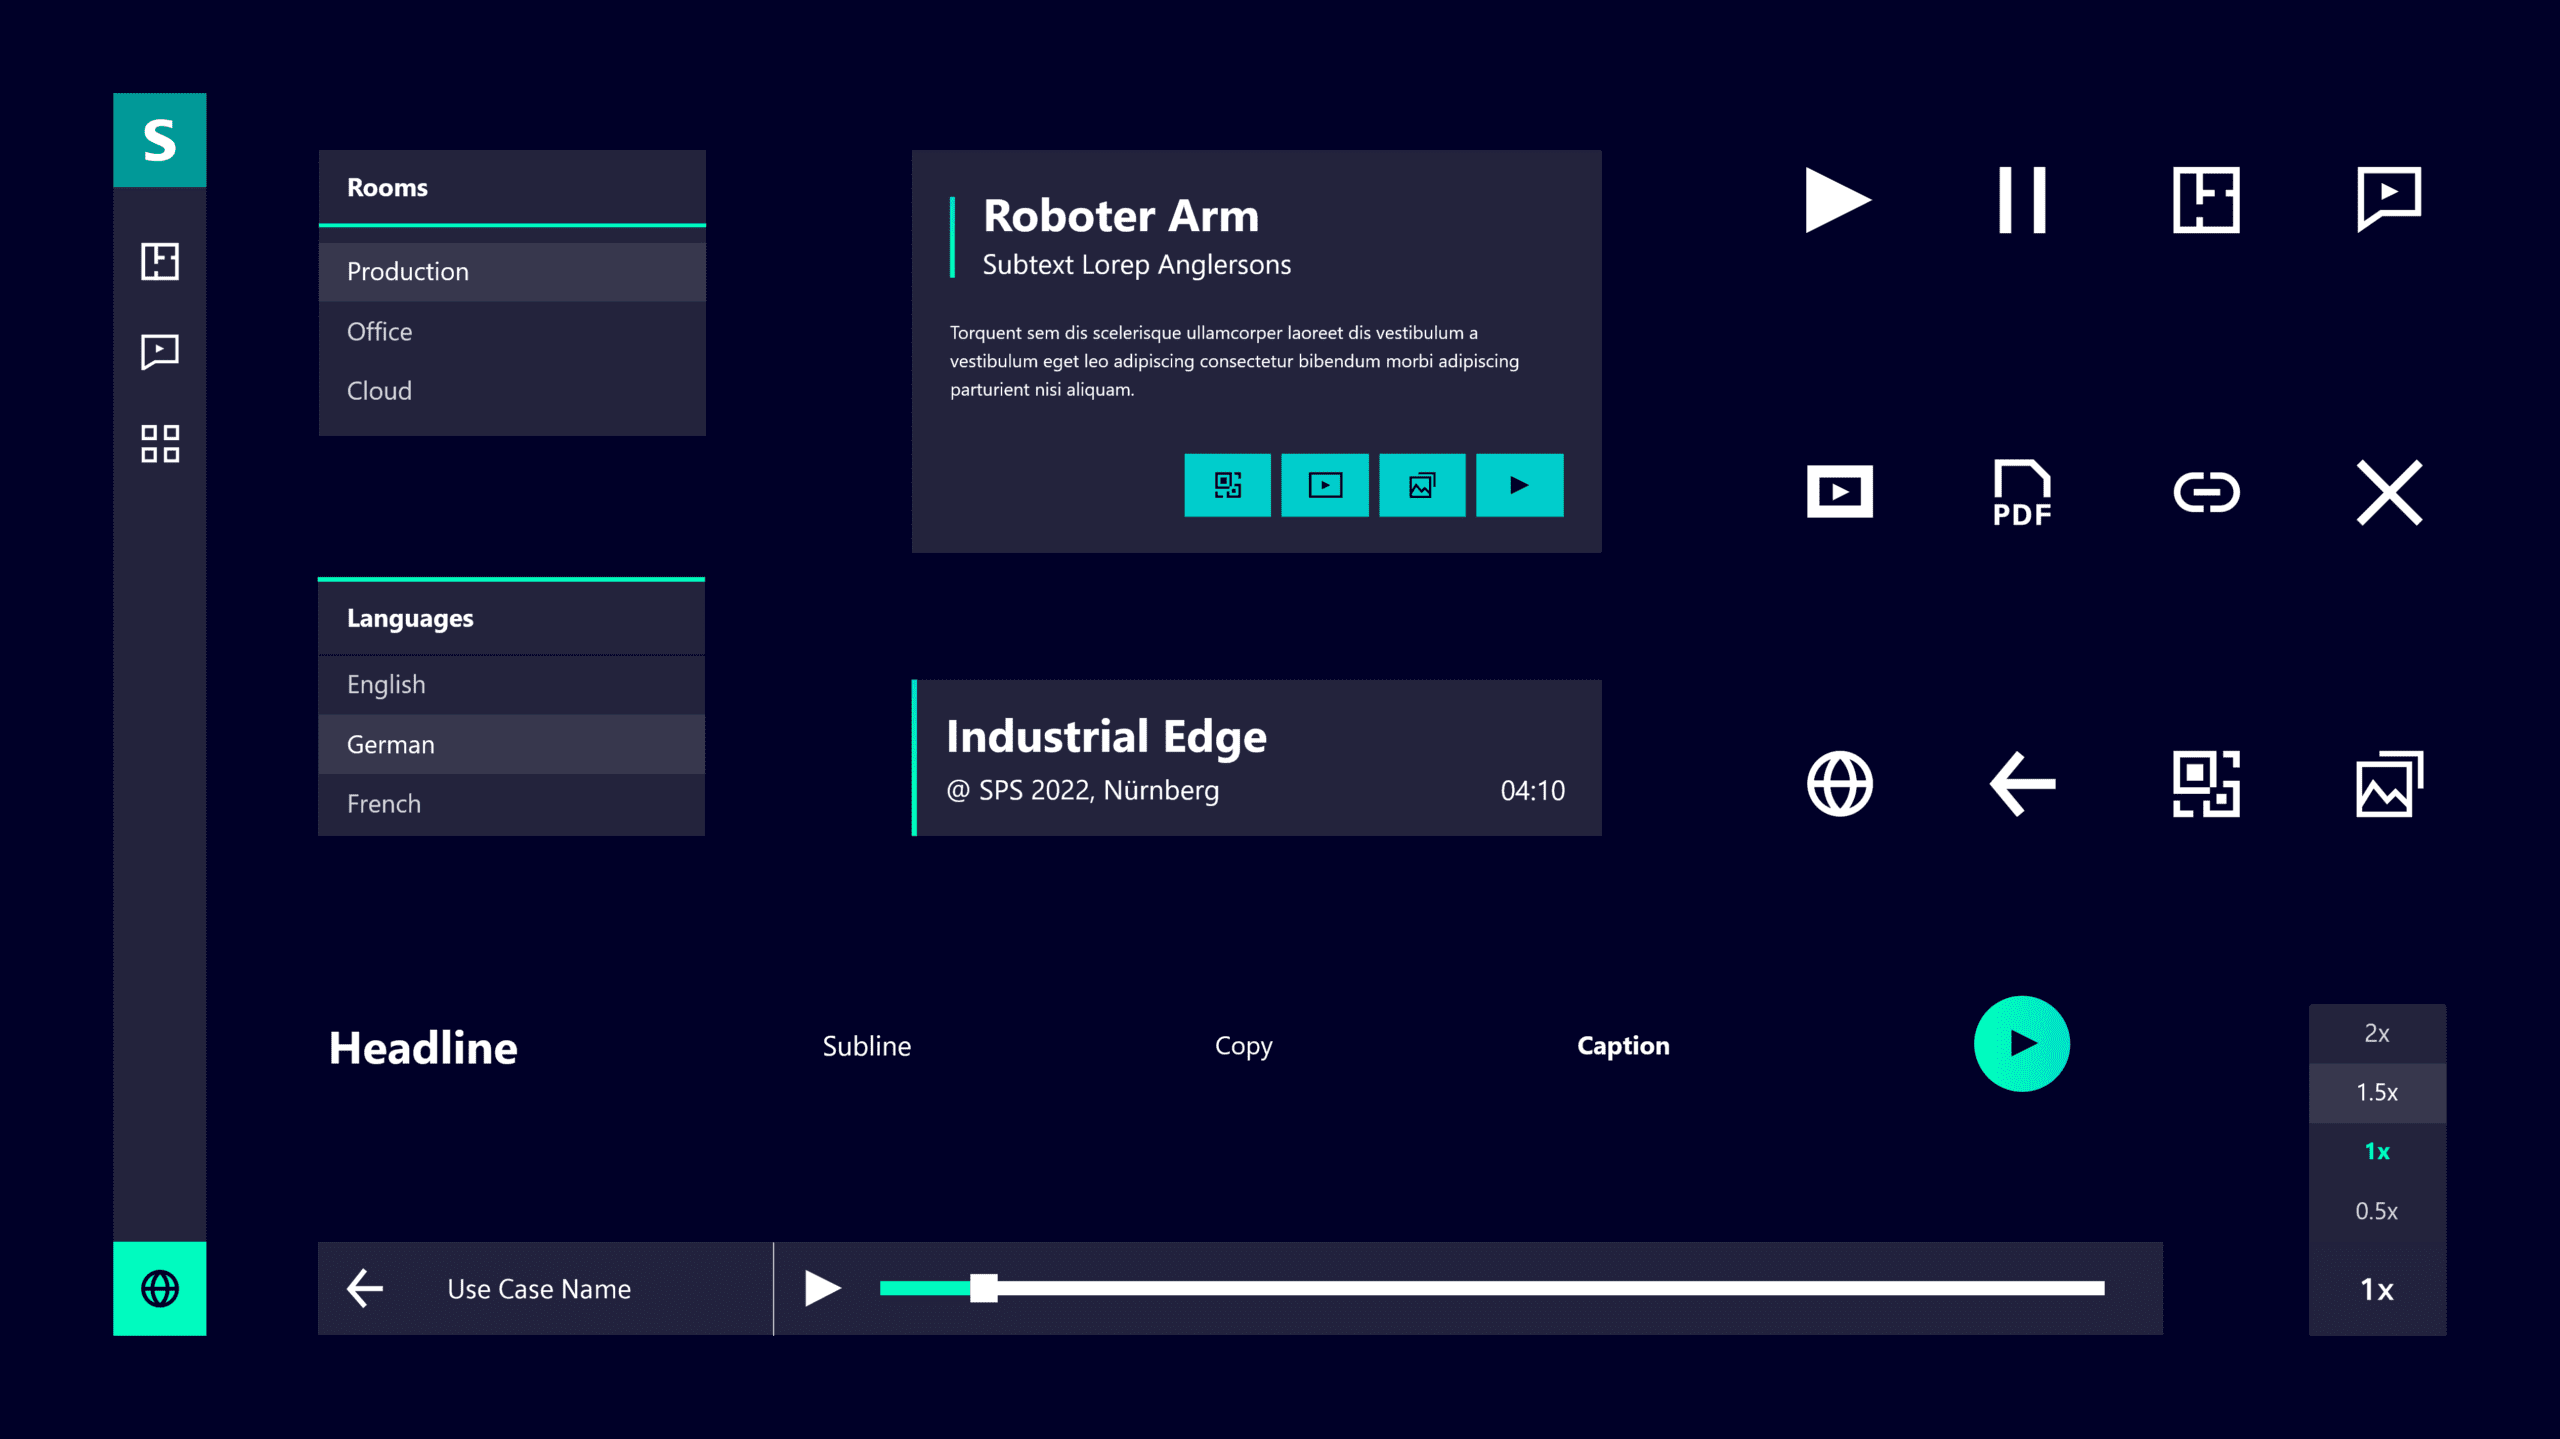Click the white unplayed part of progress bar
The height and width of the screenshot is (1439, 2560).
1551,1288
